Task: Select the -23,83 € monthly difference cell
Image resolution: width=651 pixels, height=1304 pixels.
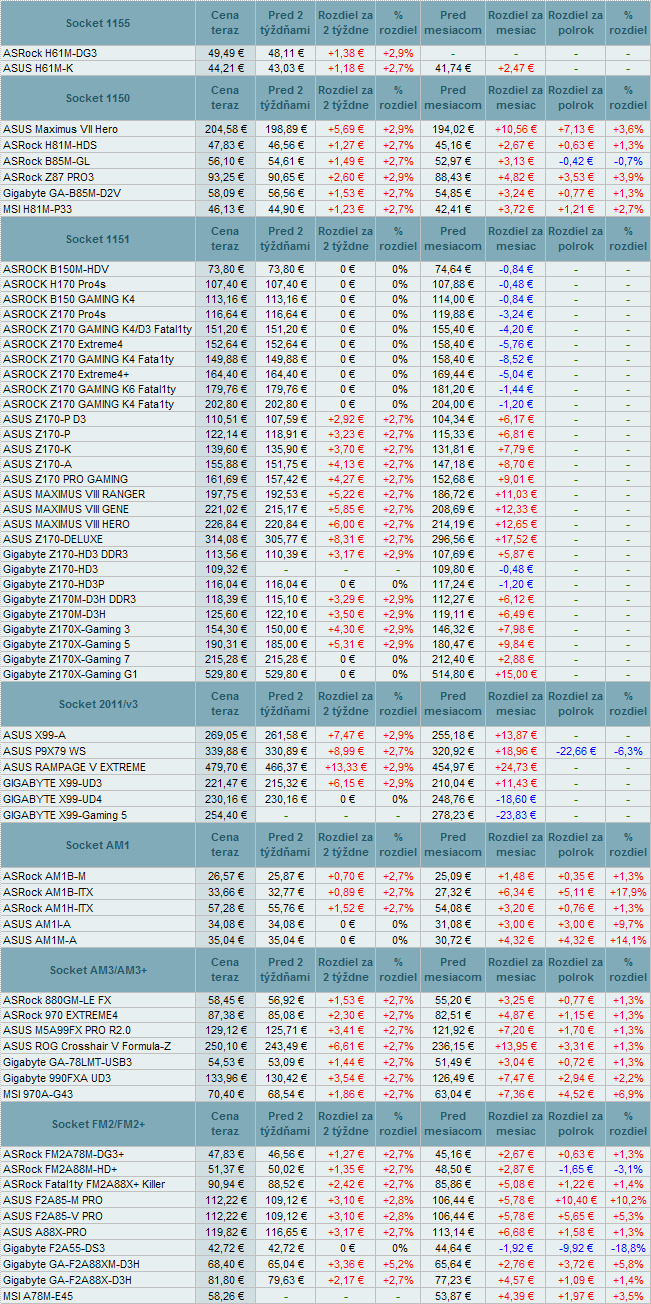Action: tap(515, 815)
